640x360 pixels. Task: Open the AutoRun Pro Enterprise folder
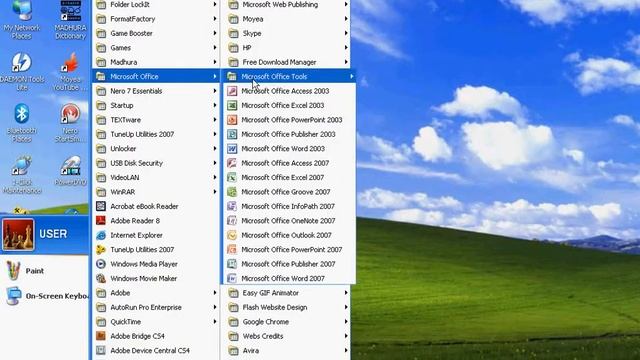[156, 307]
